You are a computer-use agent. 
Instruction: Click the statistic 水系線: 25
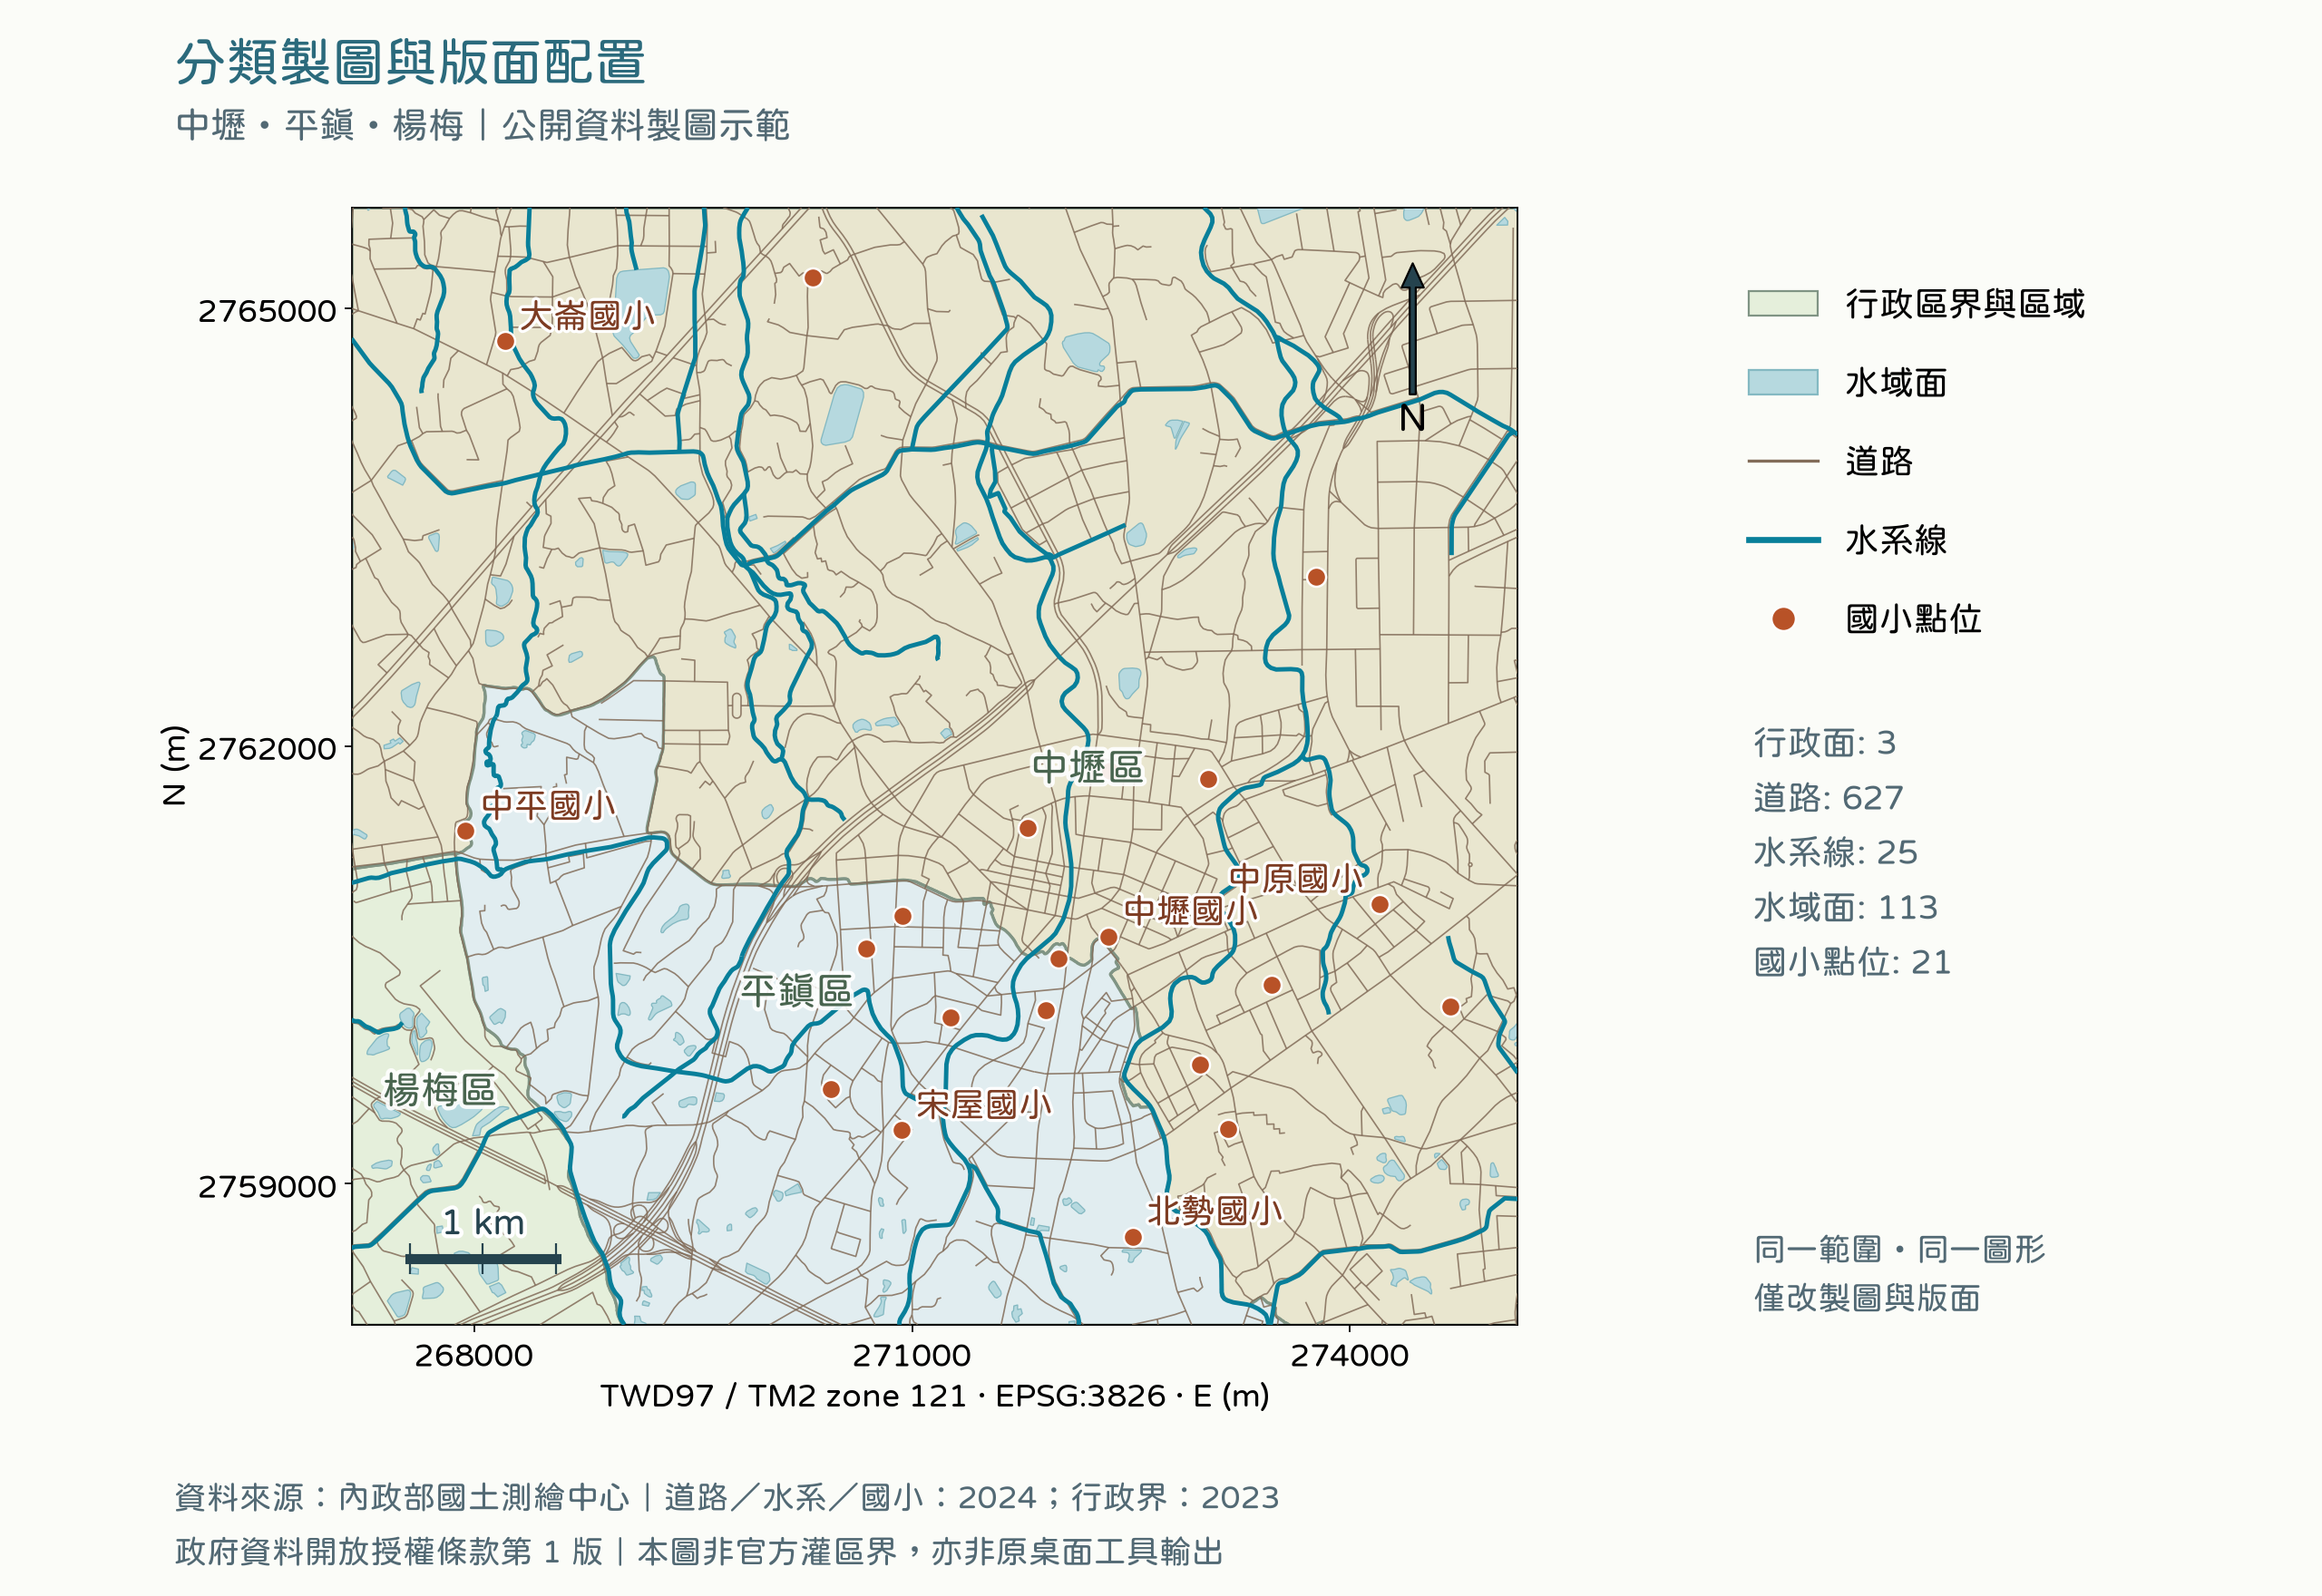coord(1835,852)
